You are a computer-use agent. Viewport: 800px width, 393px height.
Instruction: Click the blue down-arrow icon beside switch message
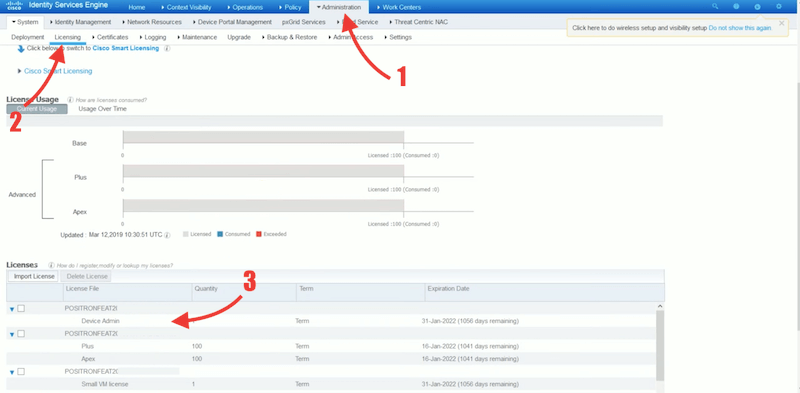[21, 48]
